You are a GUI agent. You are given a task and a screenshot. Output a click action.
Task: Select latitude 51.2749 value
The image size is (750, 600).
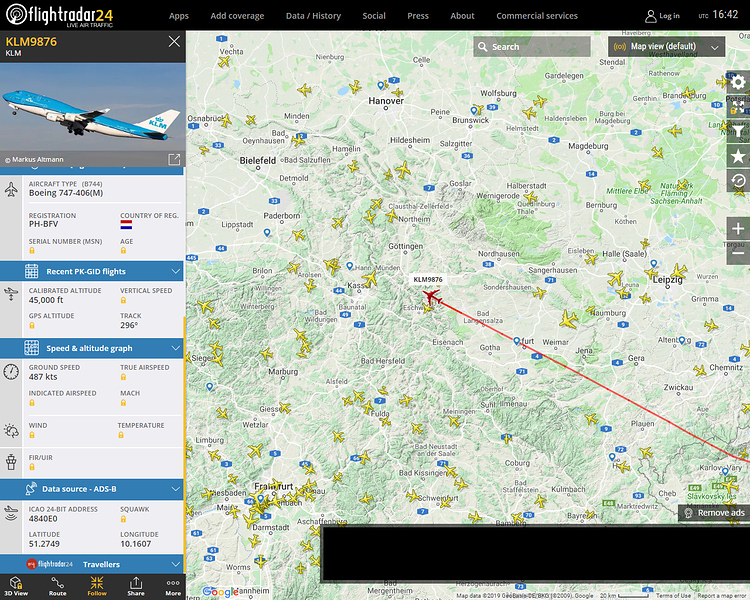tap(44, 544)
